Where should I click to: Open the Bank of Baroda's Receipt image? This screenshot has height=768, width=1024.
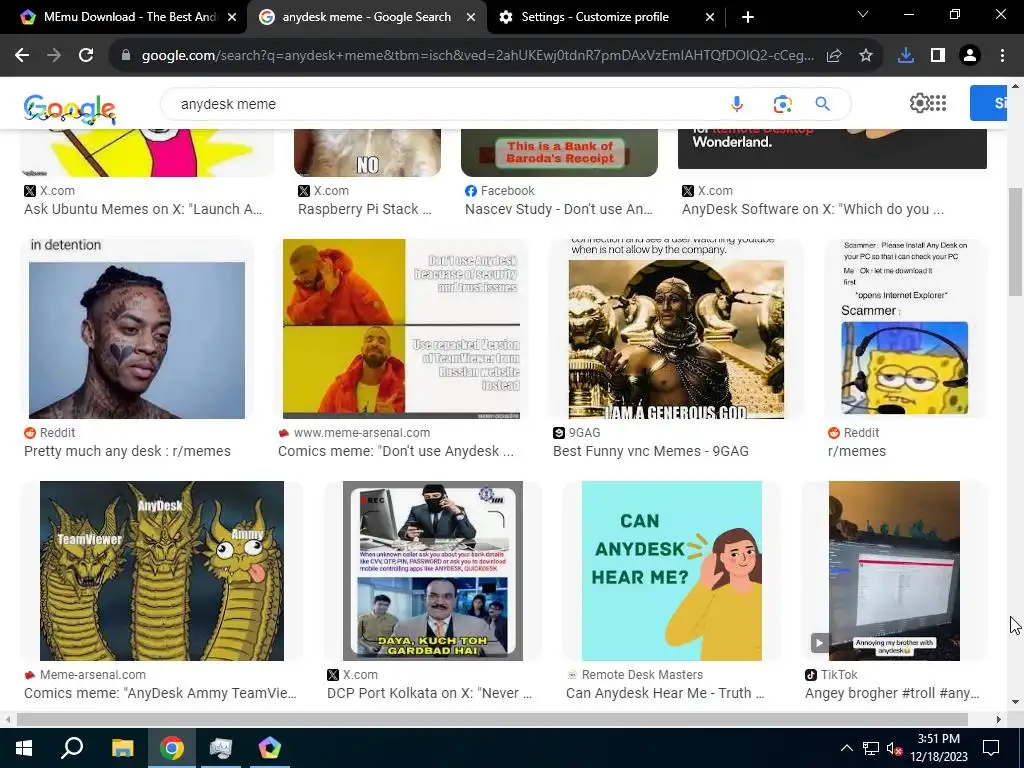pyautogui.click(x=559, y=153)
